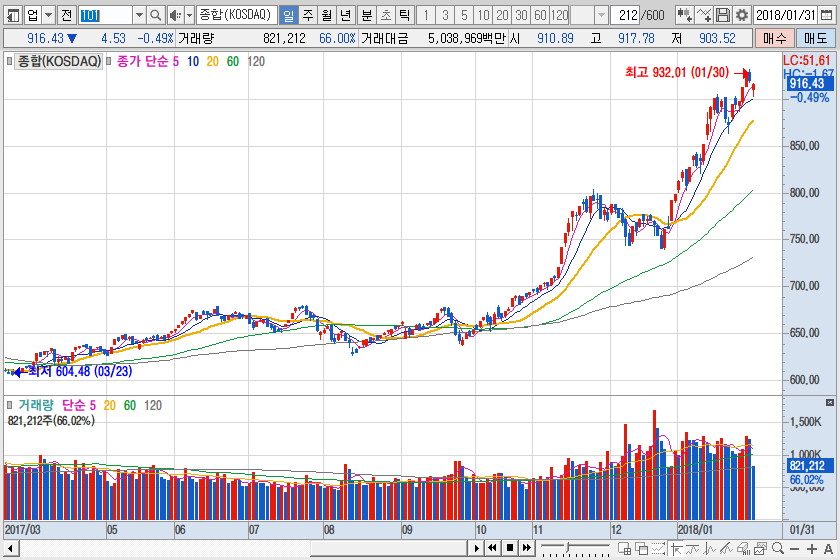
Task: Select the minute (분) chart tab
Action: (x=365, y=15)
